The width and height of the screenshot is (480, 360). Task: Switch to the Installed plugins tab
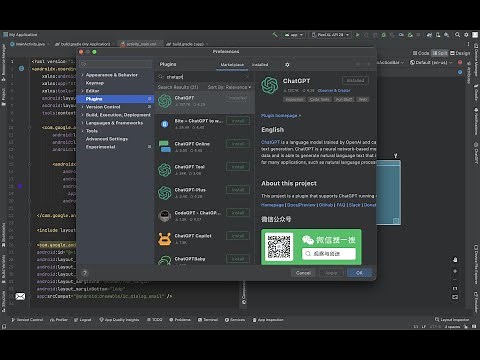click(260, 65)
